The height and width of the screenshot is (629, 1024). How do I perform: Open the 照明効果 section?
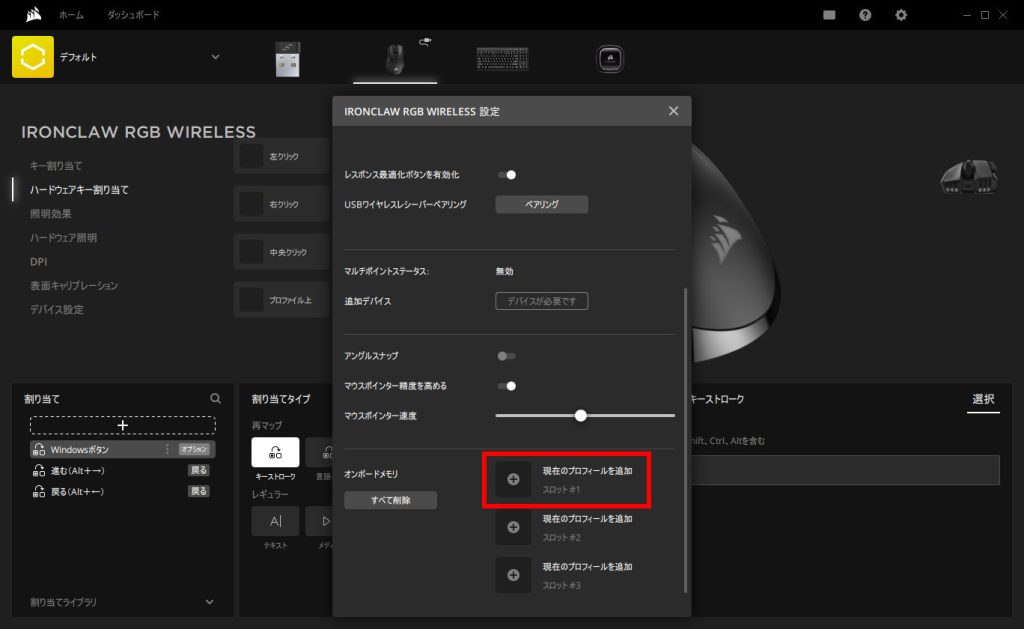[51, 214]
